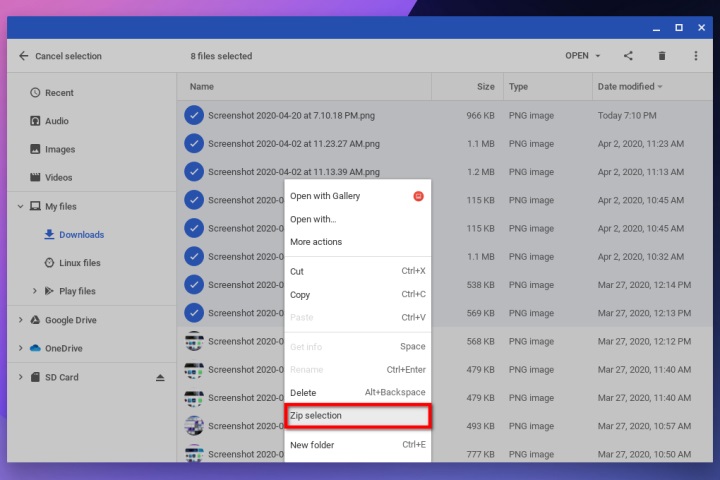Choose Zip selection from context menu
This screenshot has height=480, width=720.
[358, 416]
